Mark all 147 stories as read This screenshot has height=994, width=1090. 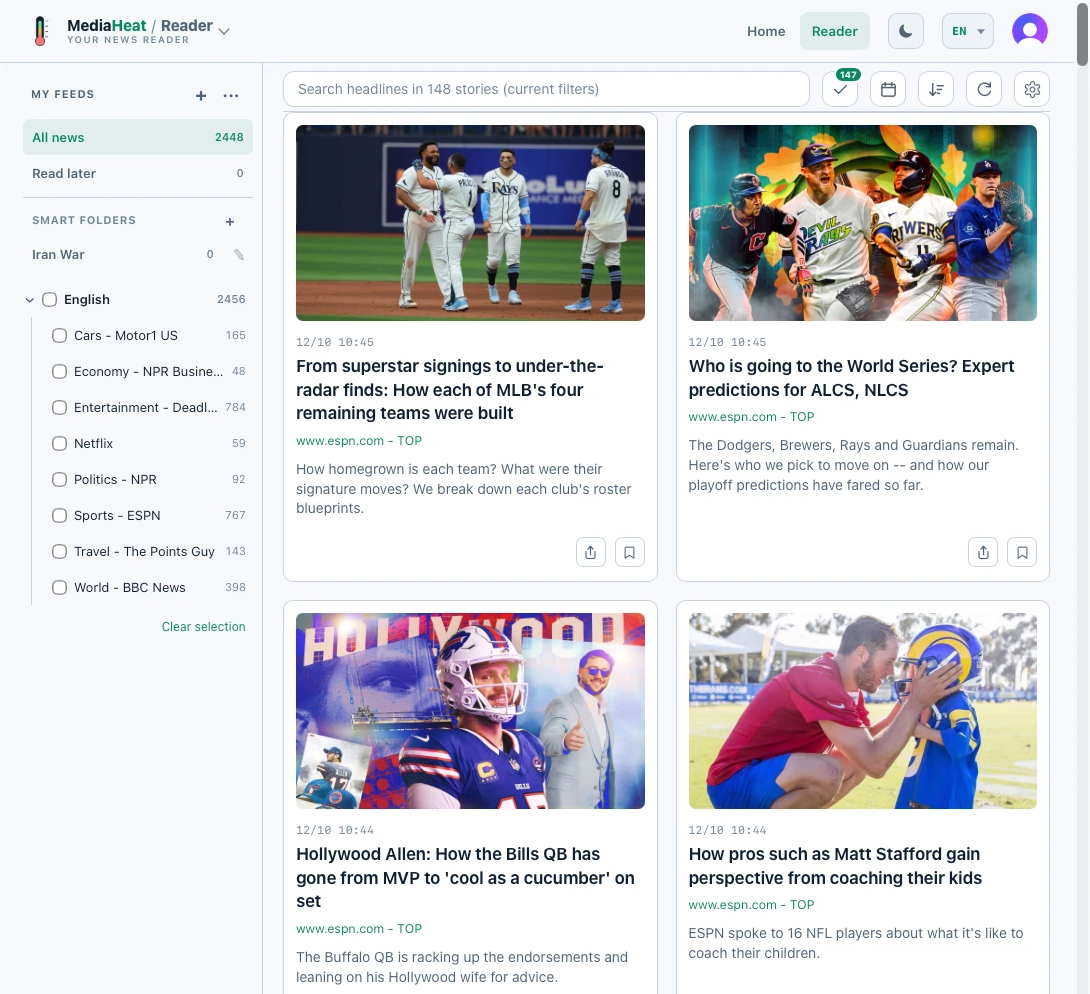click(840, 89)
